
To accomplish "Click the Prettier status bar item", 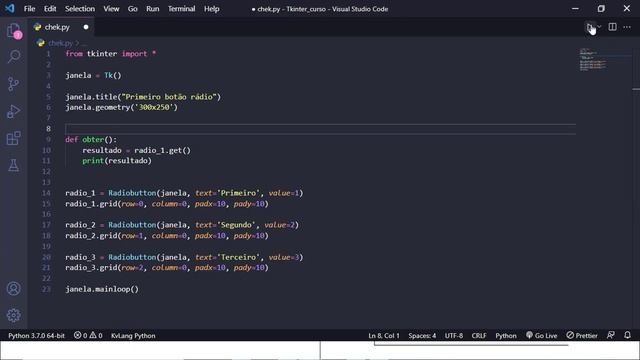I will tap(582, 336).
